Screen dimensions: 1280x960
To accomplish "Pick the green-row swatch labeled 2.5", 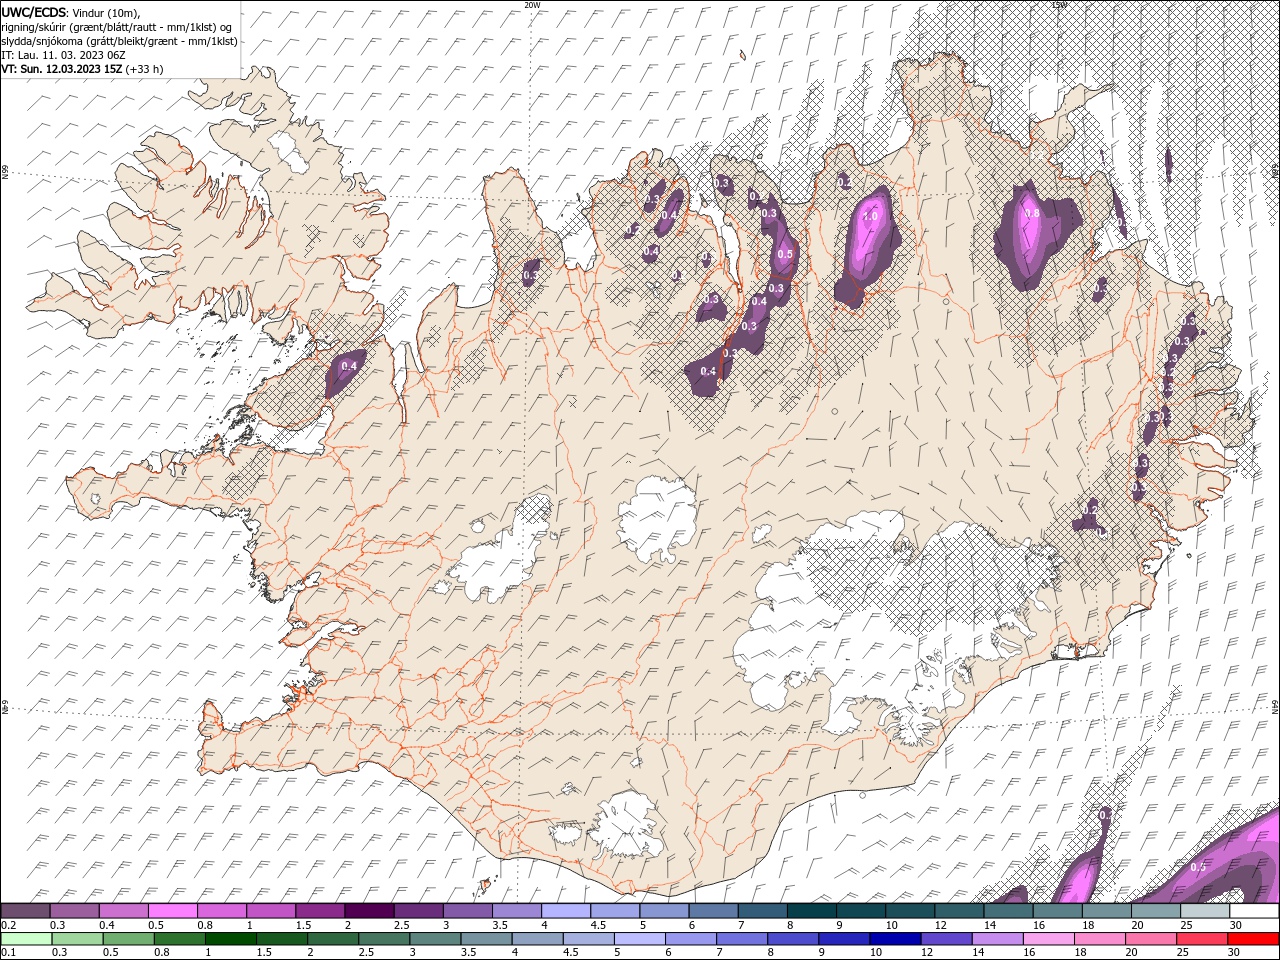I will click(383, 939).
